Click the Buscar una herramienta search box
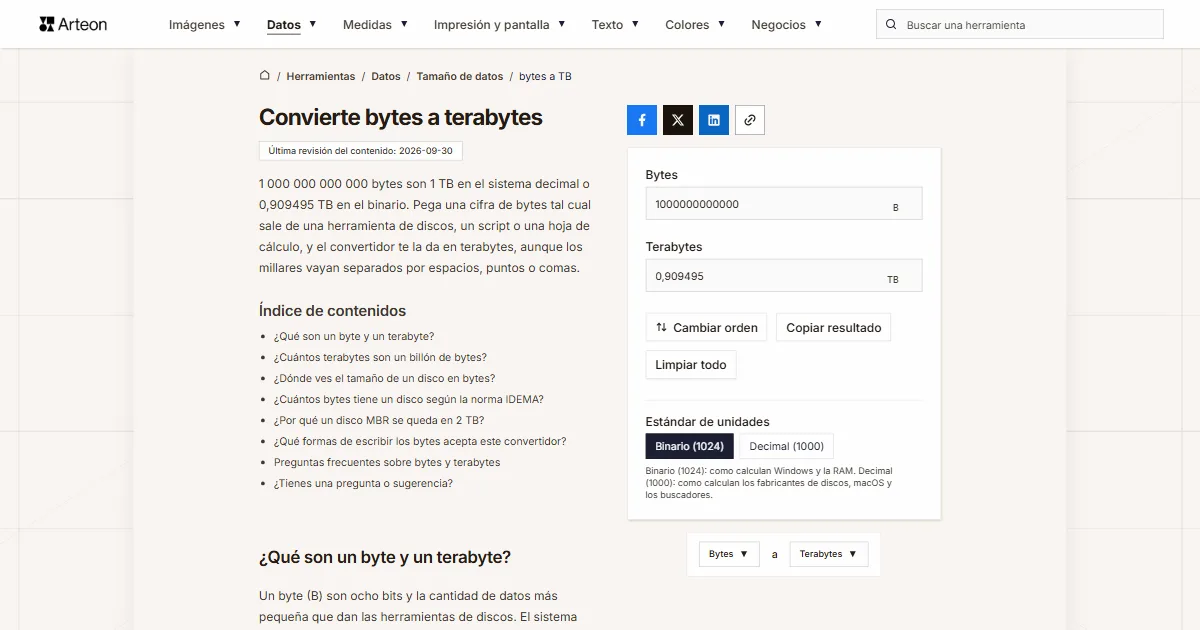The image size is (1200, 630). 1020,25
